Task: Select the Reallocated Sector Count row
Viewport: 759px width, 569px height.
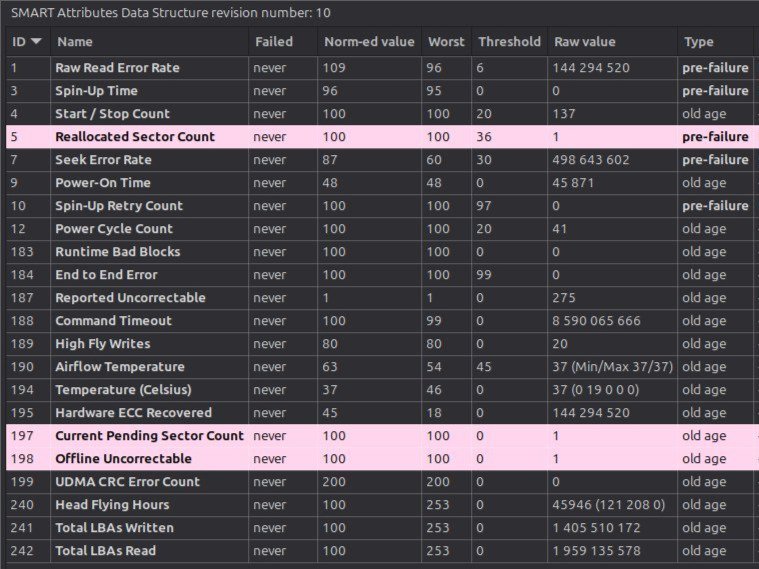Action: [135, 137]
